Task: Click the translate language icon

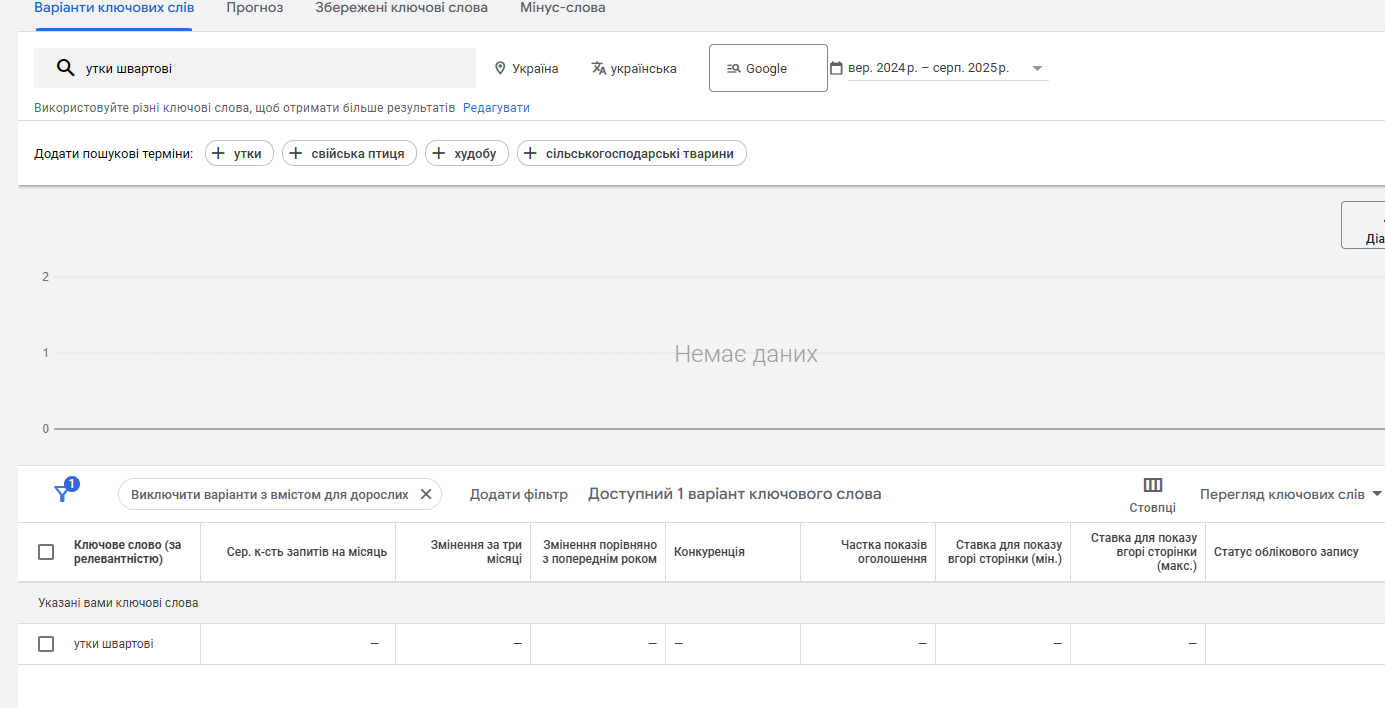Action: [x=598, y=68]
